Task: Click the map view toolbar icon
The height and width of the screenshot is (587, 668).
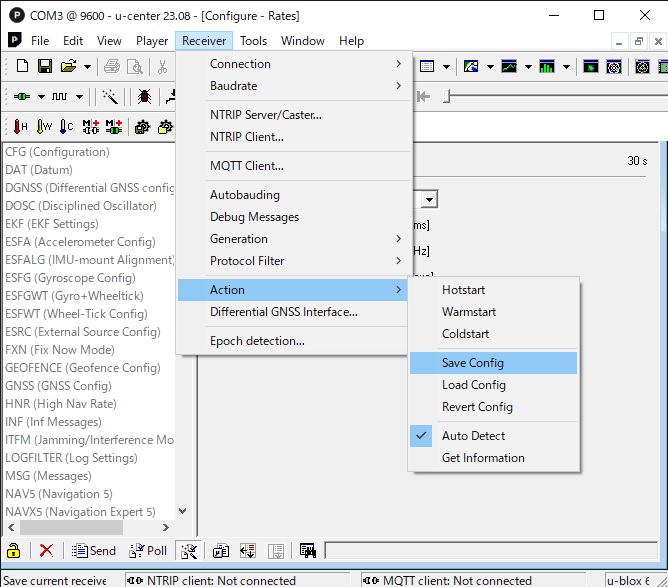Action: pos(471,66)
